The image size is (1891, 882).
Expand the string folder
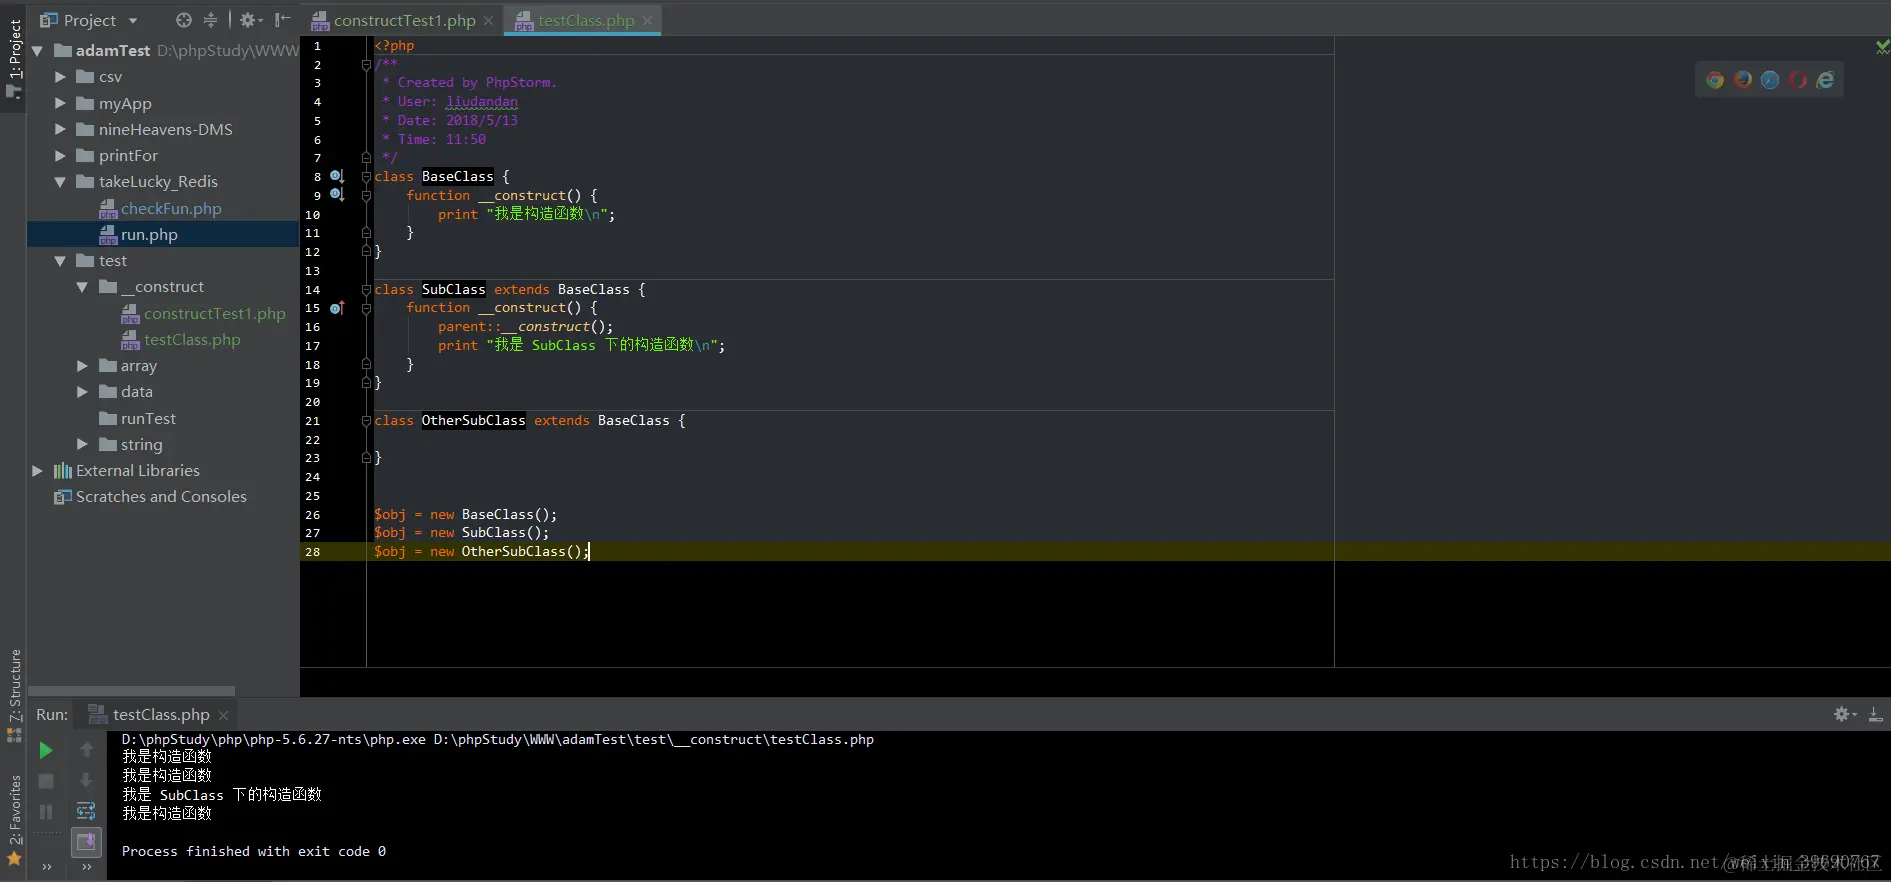click(82, 444)
